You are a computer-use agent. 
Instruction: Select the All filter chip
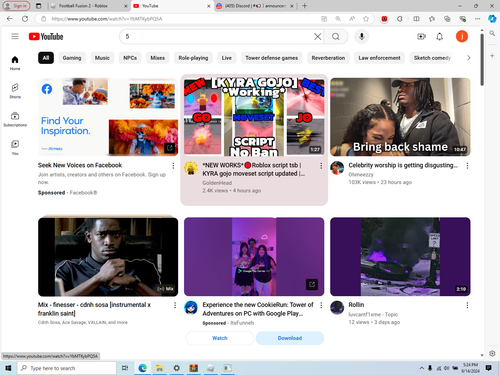pos(46,58)
